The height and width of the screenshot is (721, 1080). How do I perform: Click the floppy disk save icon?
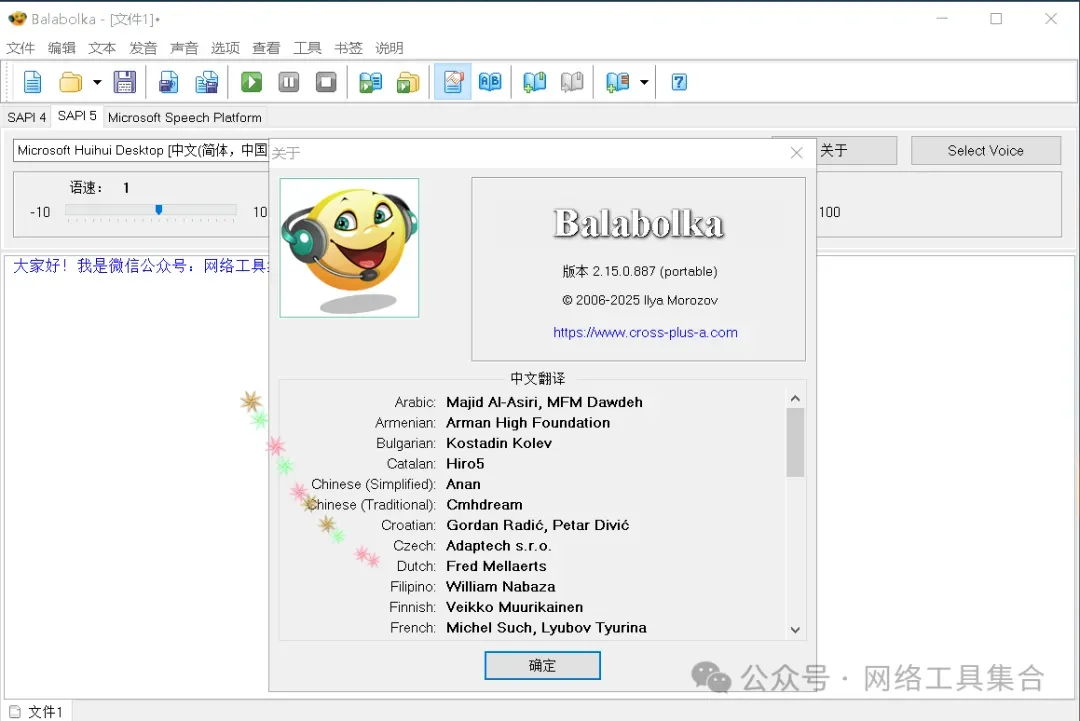click(125, 82)
